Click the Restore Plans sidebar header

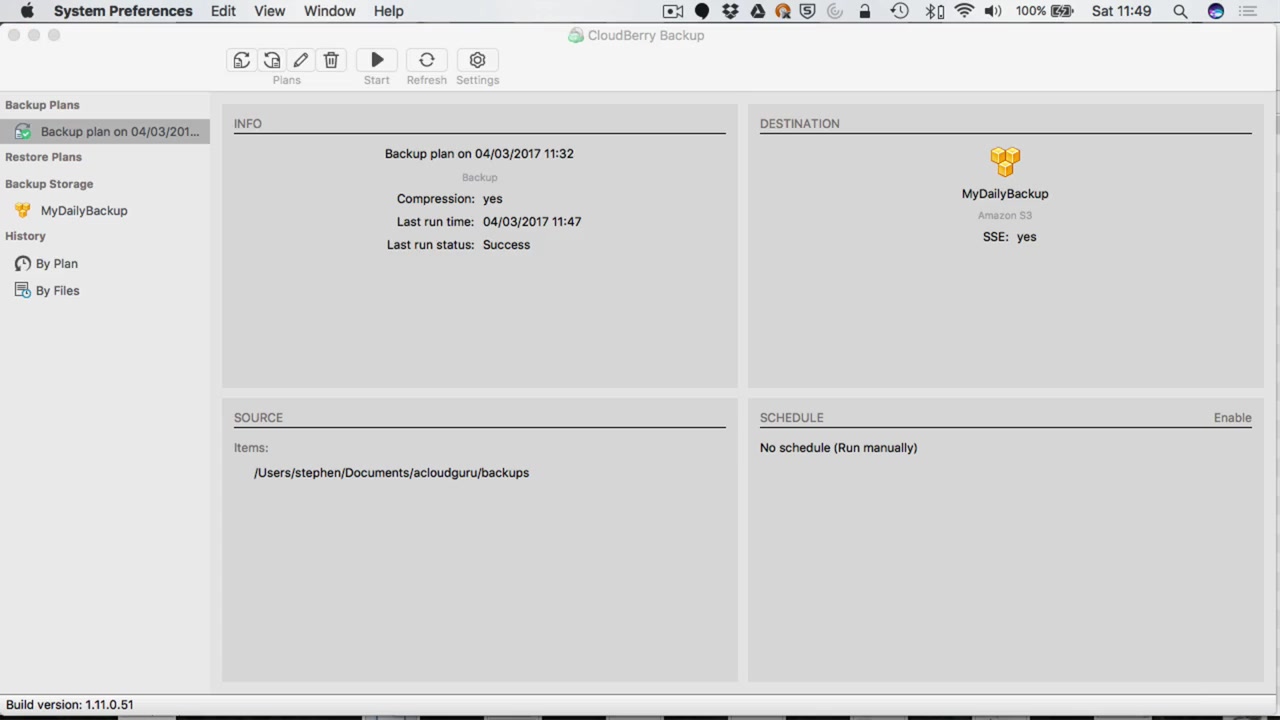pos(43,157)
